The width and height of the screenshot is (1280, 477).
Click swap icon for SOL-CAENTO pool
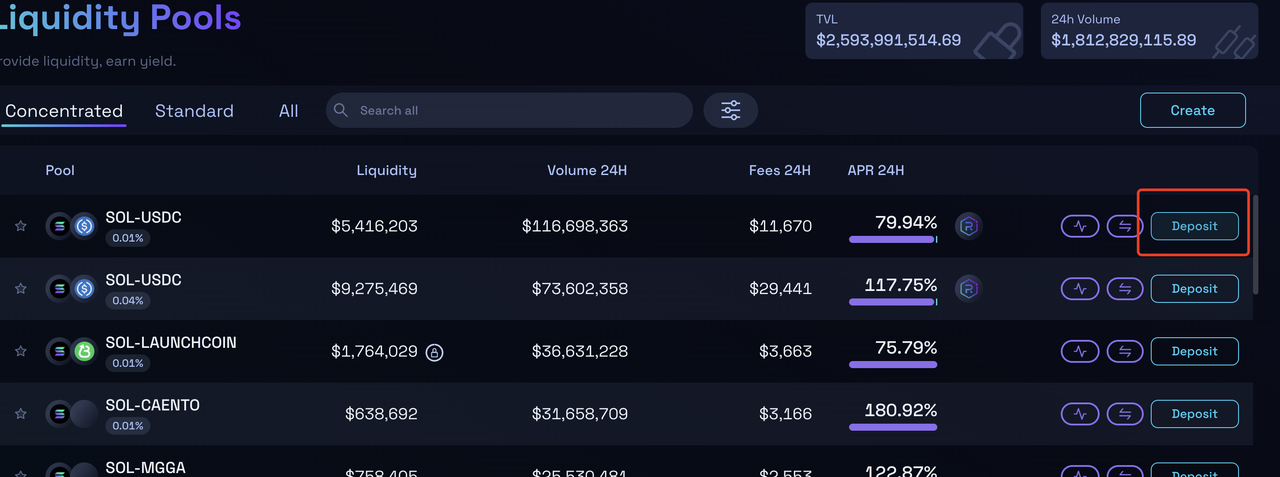[1125, 414]
